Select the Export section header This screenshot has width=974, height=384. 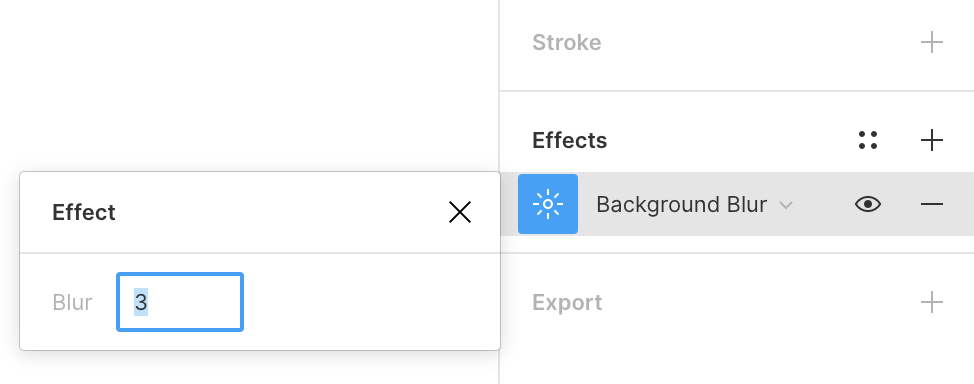click(x=567, y=303)
